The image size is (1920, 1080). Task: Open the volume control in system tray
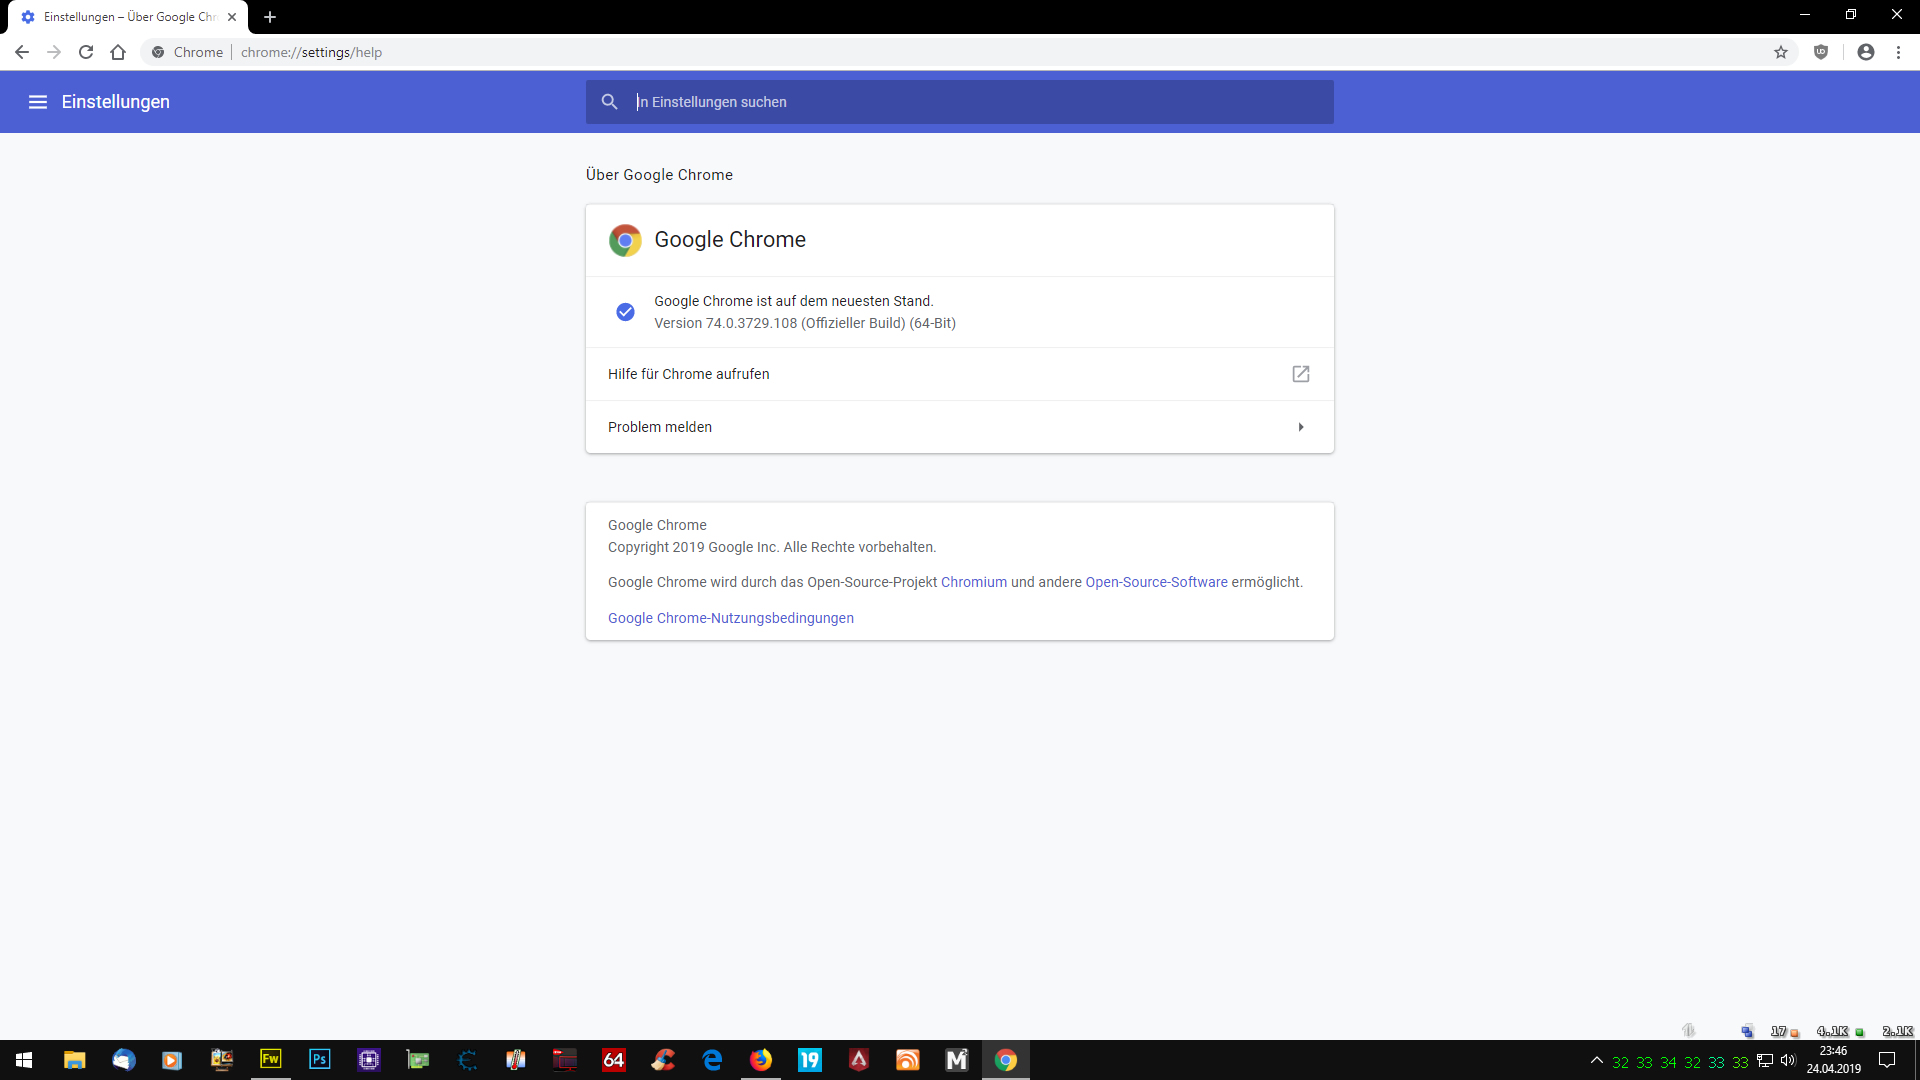1788,1060
